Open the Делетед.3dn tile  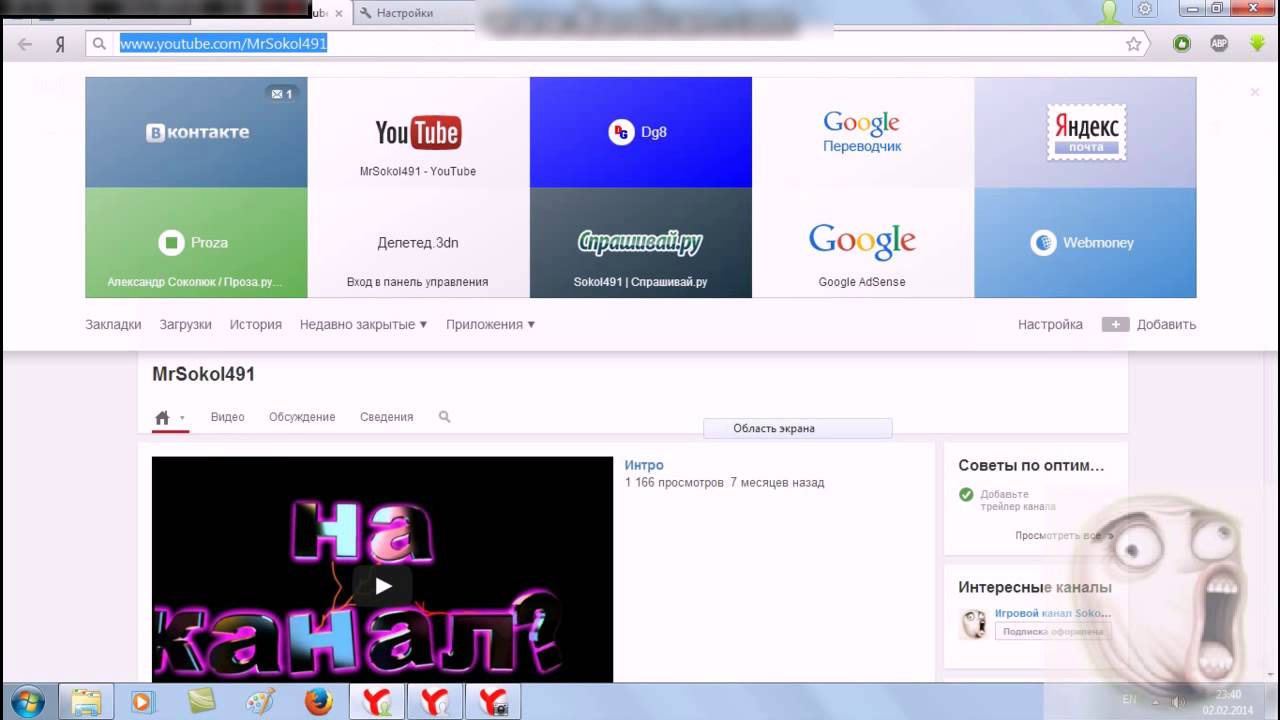click(418, 243)
